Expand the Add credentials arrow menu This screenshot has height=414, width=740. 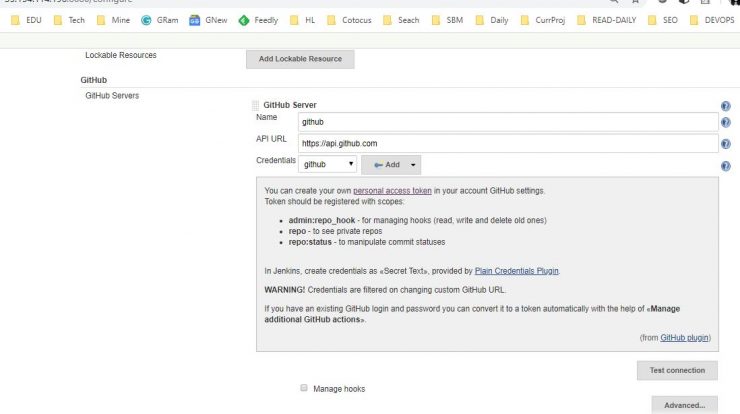tap(413, 165)
